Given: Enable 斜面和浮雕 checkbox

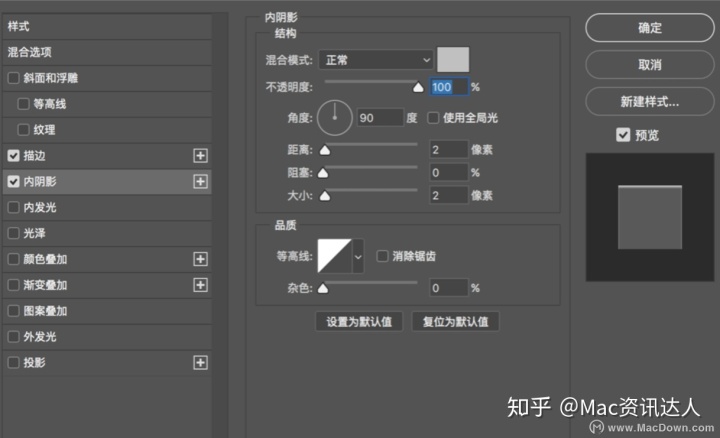Looking at the screenshot, I should 13,78.
